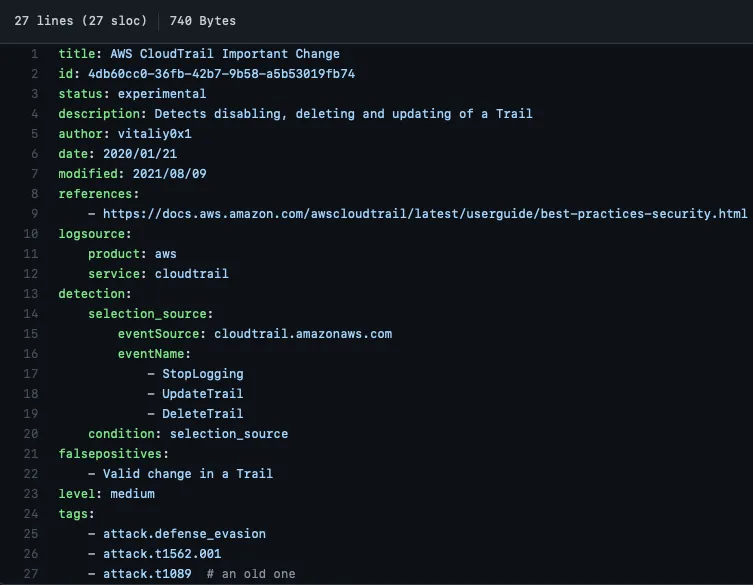Viewport: 753px width, 585px height.
Task: Select line number 9 in the gutter
Action: [x=35, y=214]
